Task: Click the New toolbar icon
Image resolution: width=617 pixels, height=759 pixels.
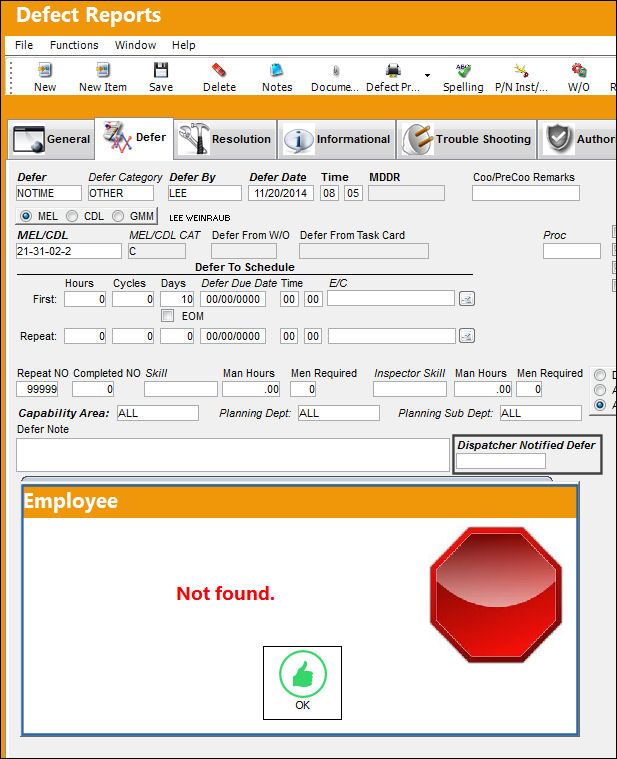Action: 45,71
